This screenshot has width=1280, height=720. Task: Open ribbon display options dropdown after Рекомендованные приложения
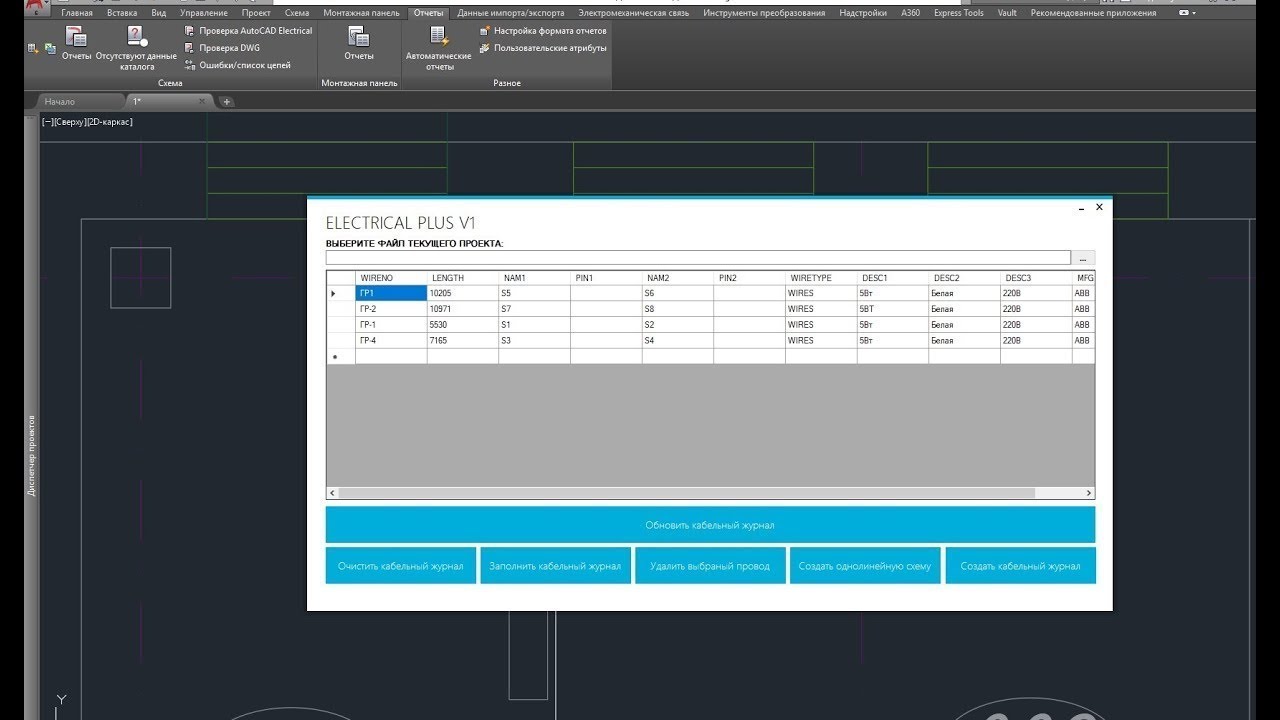tap(1189, 13)
